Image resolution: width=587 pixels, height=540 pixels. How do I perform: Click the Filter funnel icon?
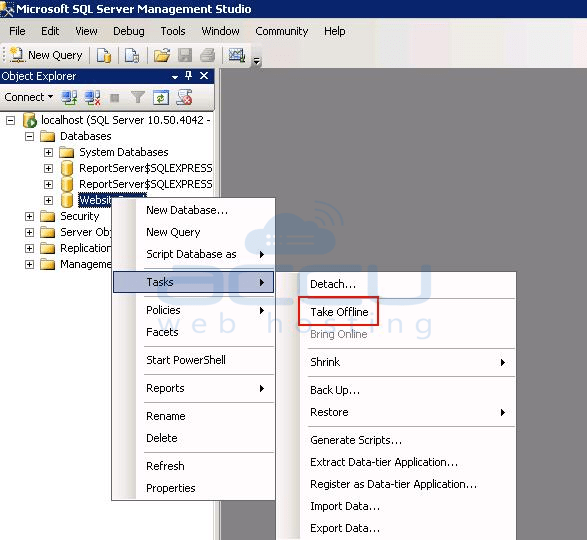point(138,98)
